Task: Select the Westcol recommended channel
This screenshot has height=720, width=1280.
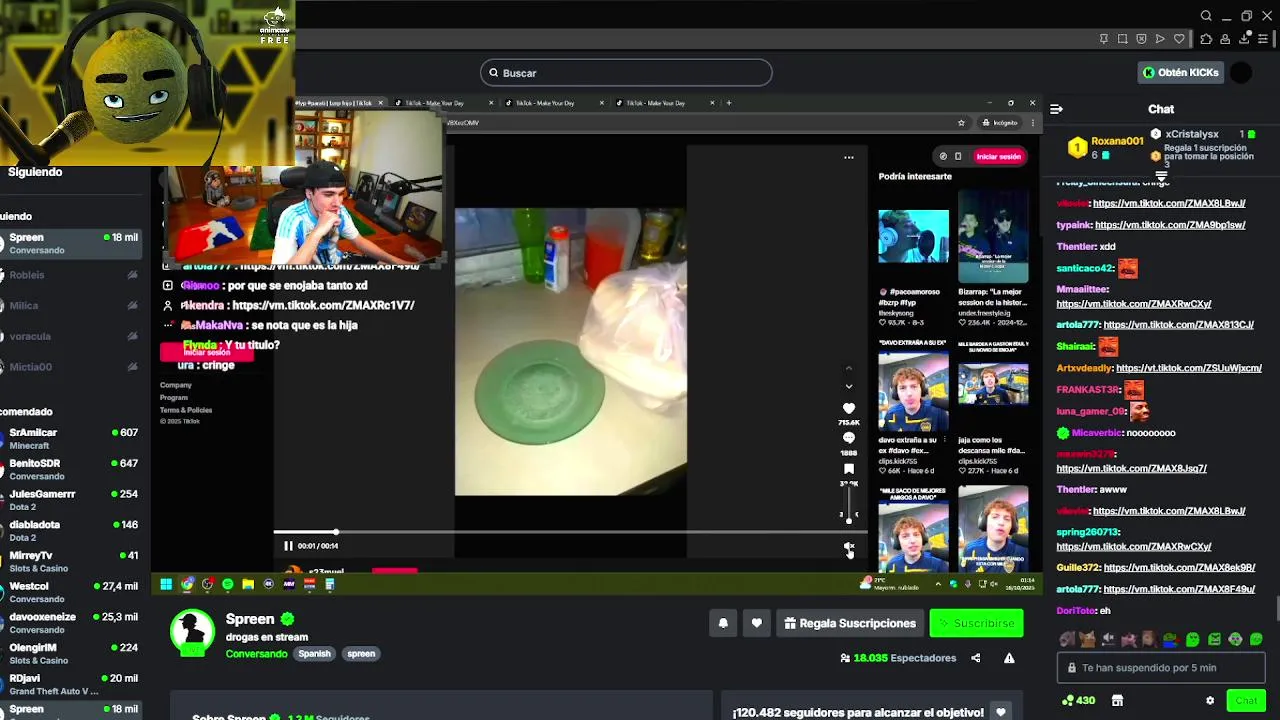Action: click(x=70, y=593)
